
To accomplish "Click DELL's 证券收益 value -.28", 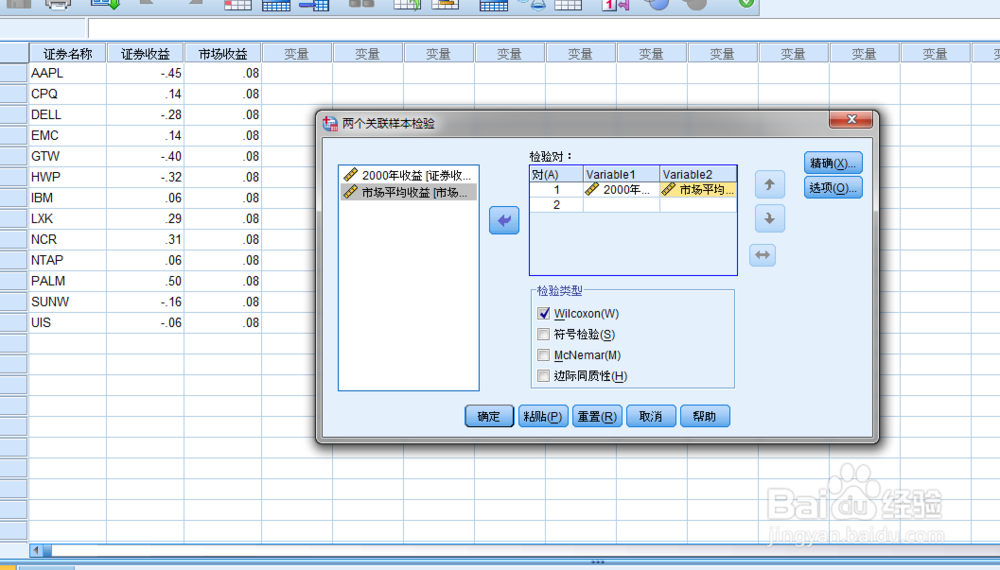I will [x=145, y=115].
